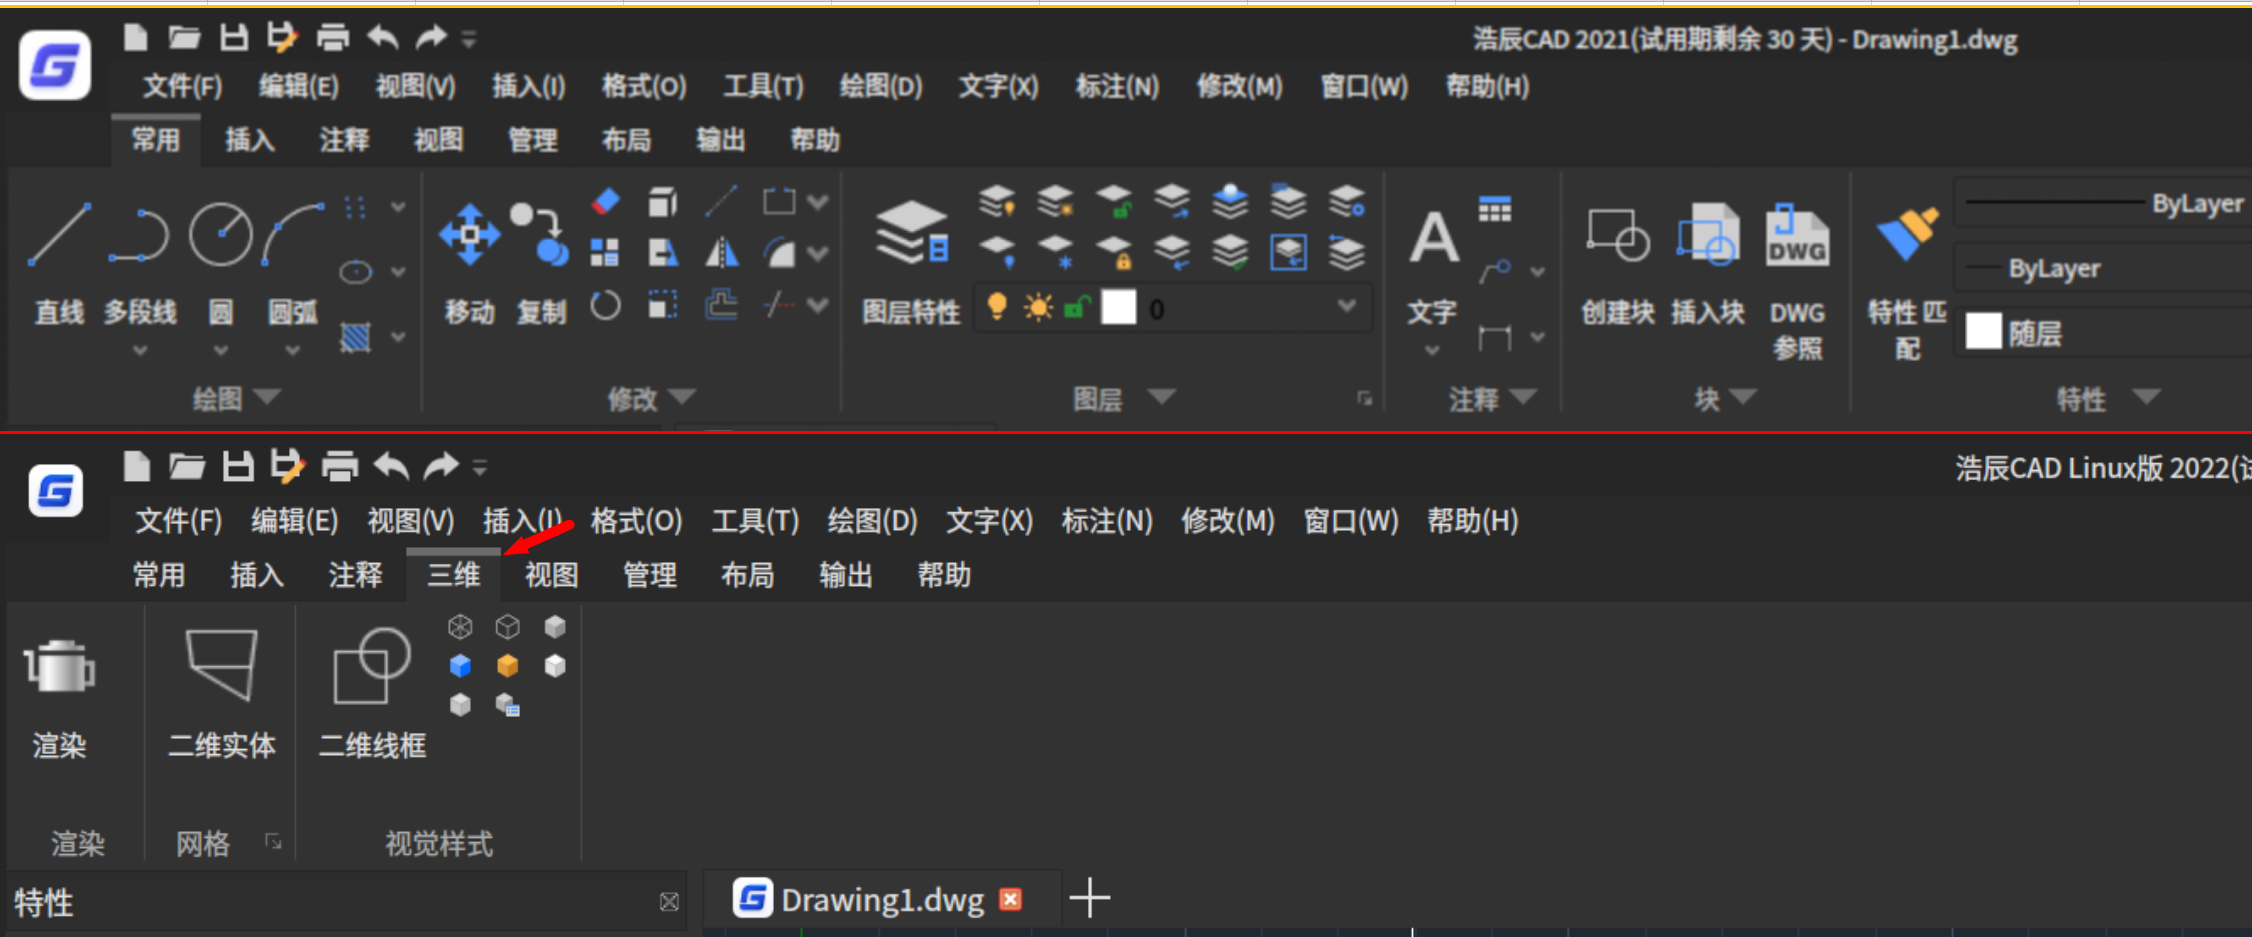
Task: Click the 二维实体 icon in Linux 2022 window
Action: pos(222,693)
